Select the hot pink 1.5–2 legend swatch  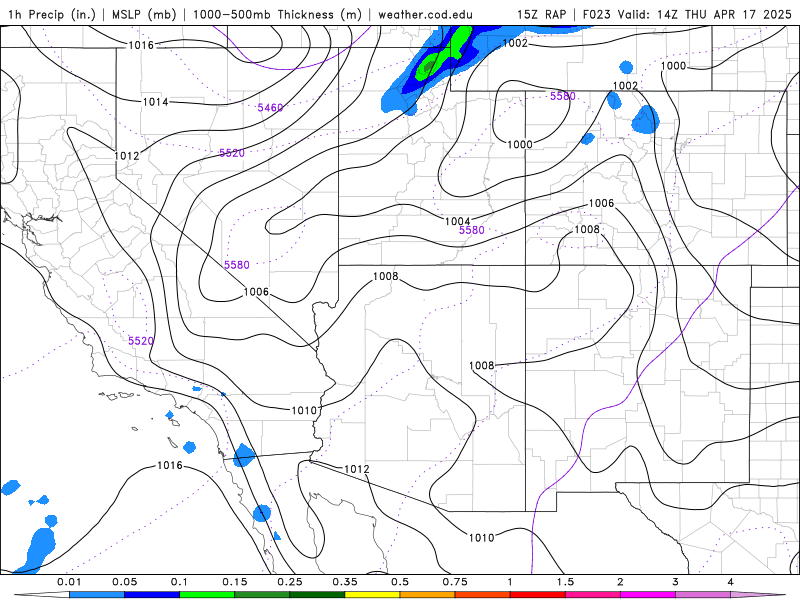[593, 595]
